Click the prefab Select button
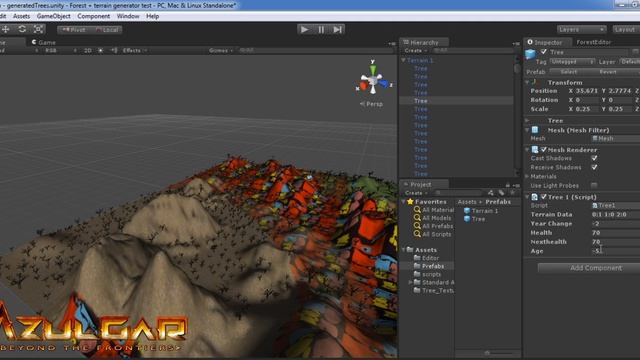Image resolution: width=640 pixels, height=360 pixels. pyautogui.click(x=569, y=72)
